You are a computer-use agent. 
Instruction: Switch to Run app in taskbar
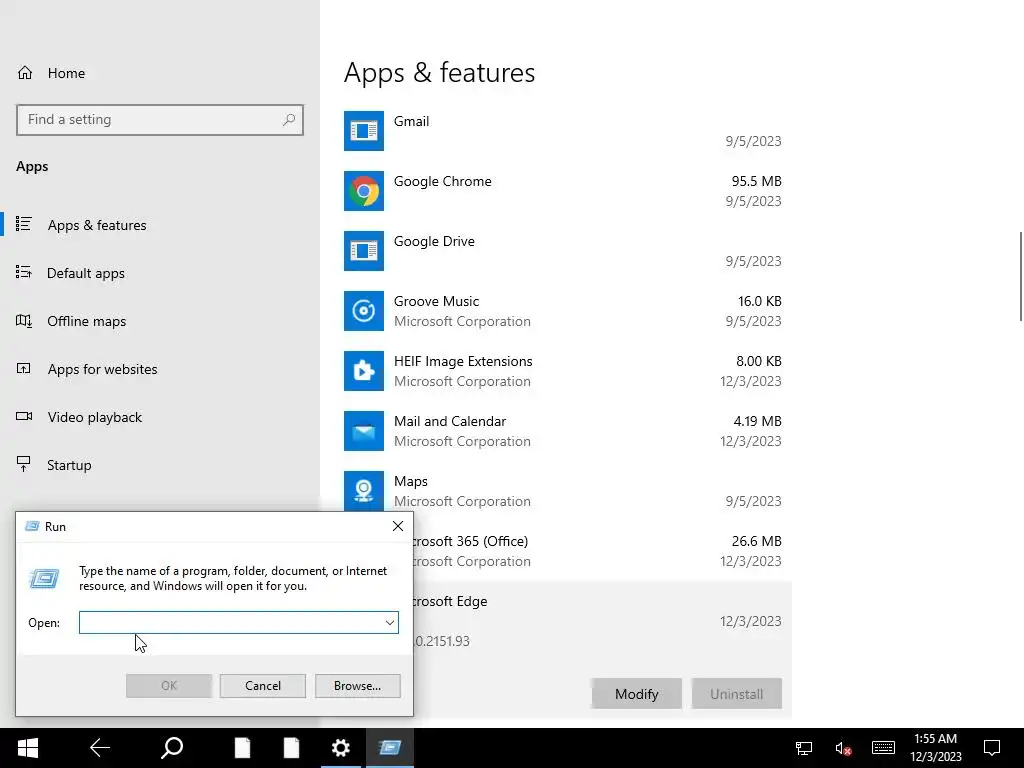[x=390, y=748]
